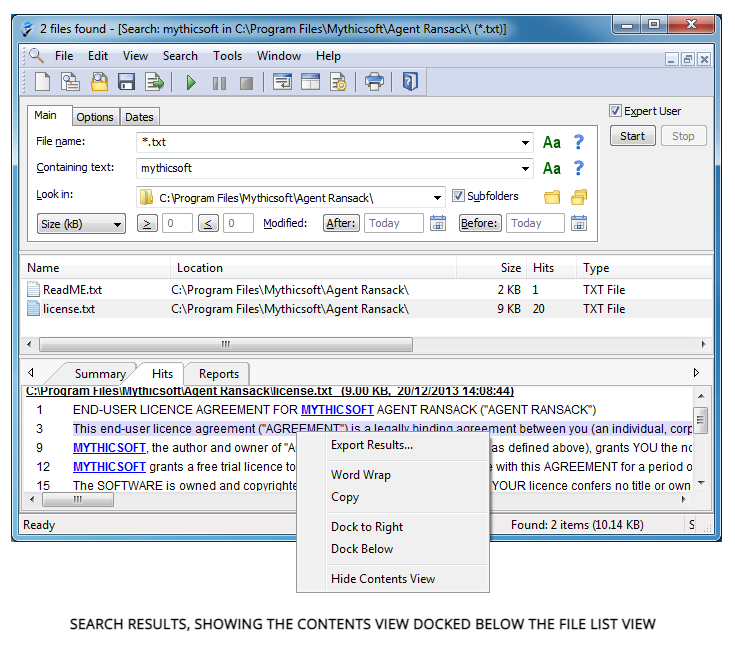The image size is (735, 651).
Task: Pause search with the pause icon
Action: click(x=219, y=83)
